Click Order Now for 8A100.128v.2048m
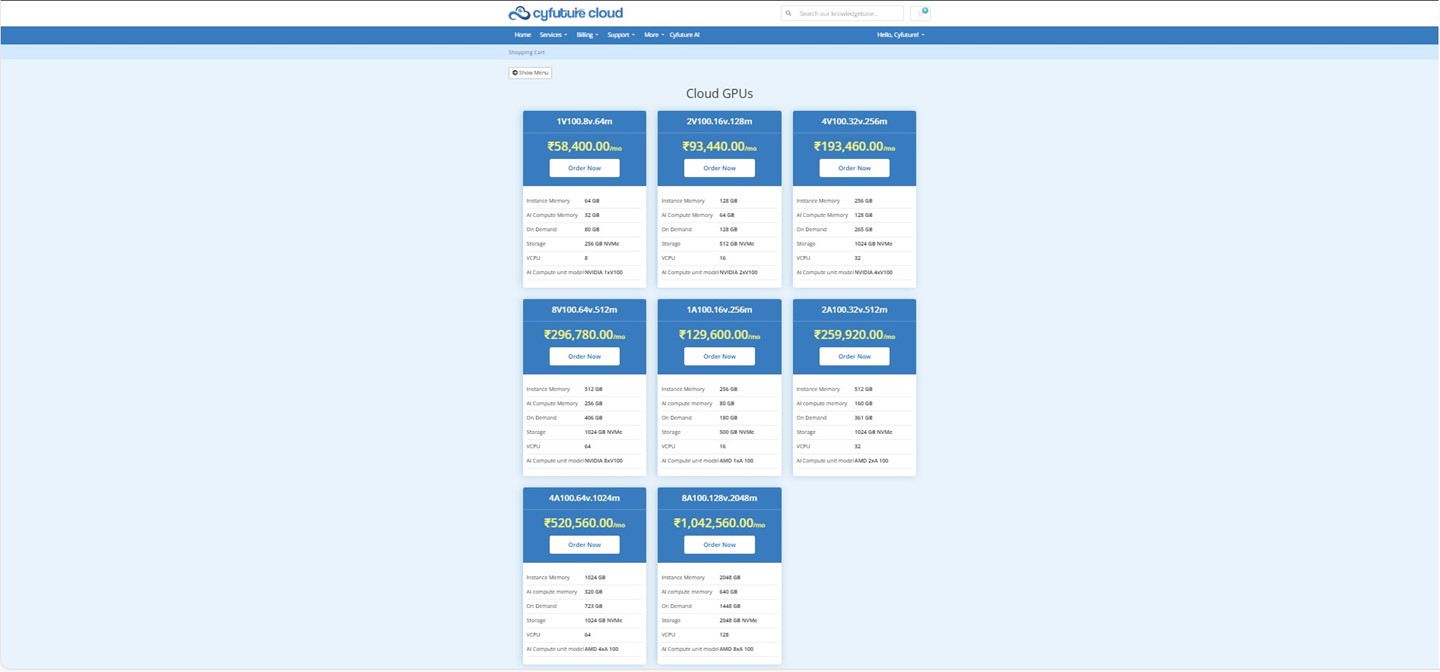This screenshot has height=672, width=1440. pyautogui.click(x=719, y=545)
